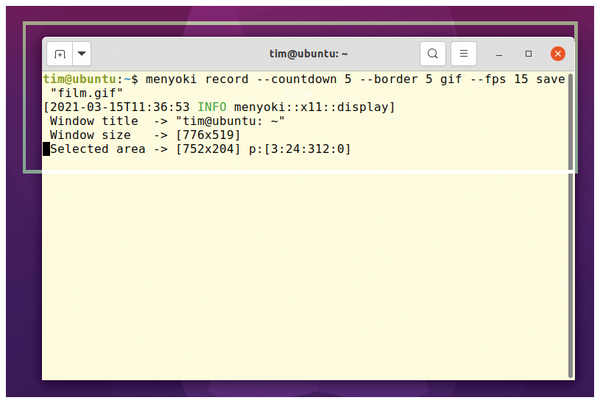Viewport: 600px width, 403px height.
Task: Click the p:[3:24:312:0] padding value
Action: point(300,149)
